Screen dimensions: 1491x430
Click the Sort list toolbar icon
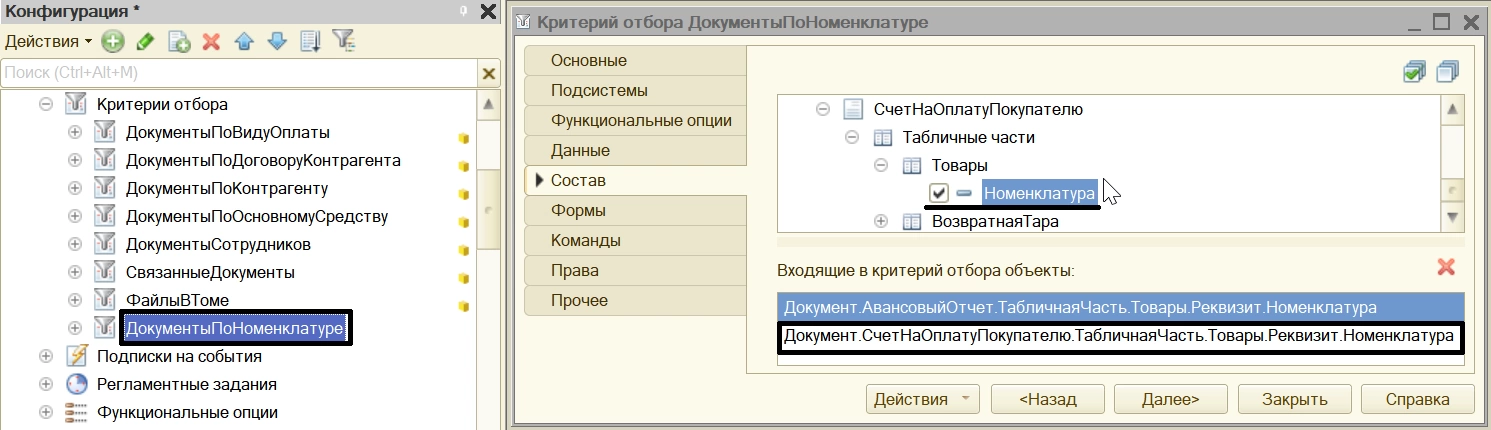coord(310,42)
